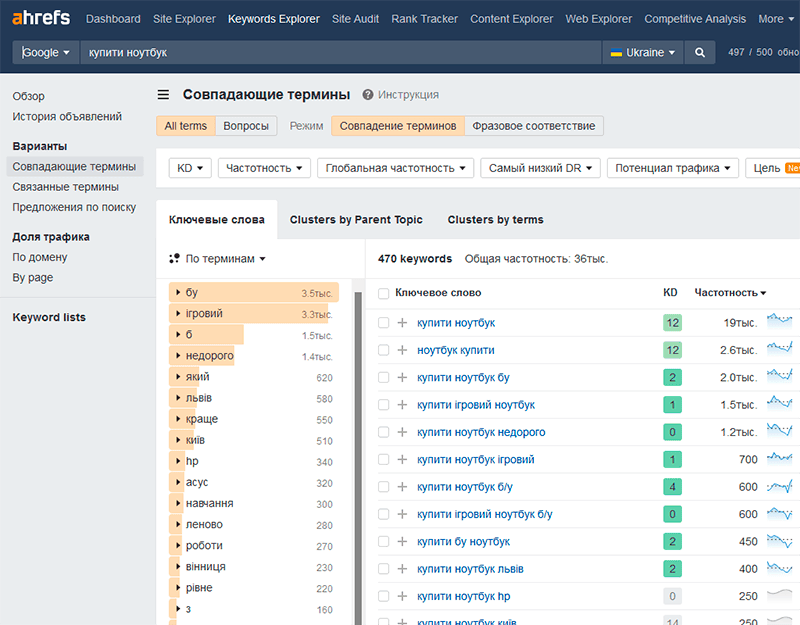Check the ноутбук купити row checkbox
The height and width of the screenshot is (625, 800).
pyautogui.click(x=384, y=350)
